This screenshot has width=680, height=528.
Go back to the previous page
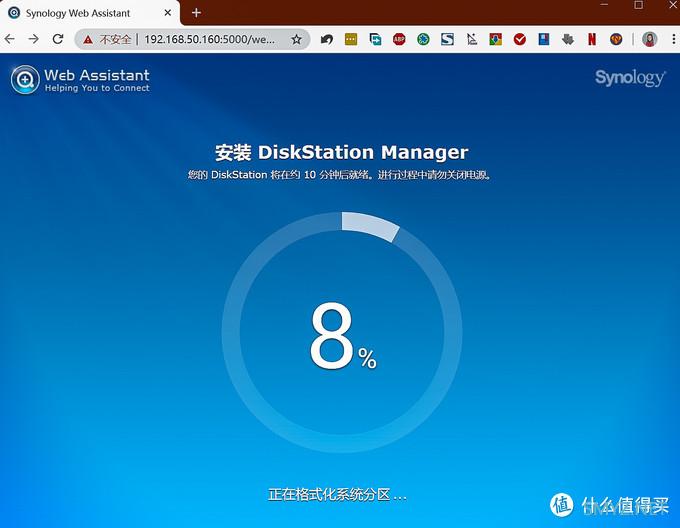[10, 39]
